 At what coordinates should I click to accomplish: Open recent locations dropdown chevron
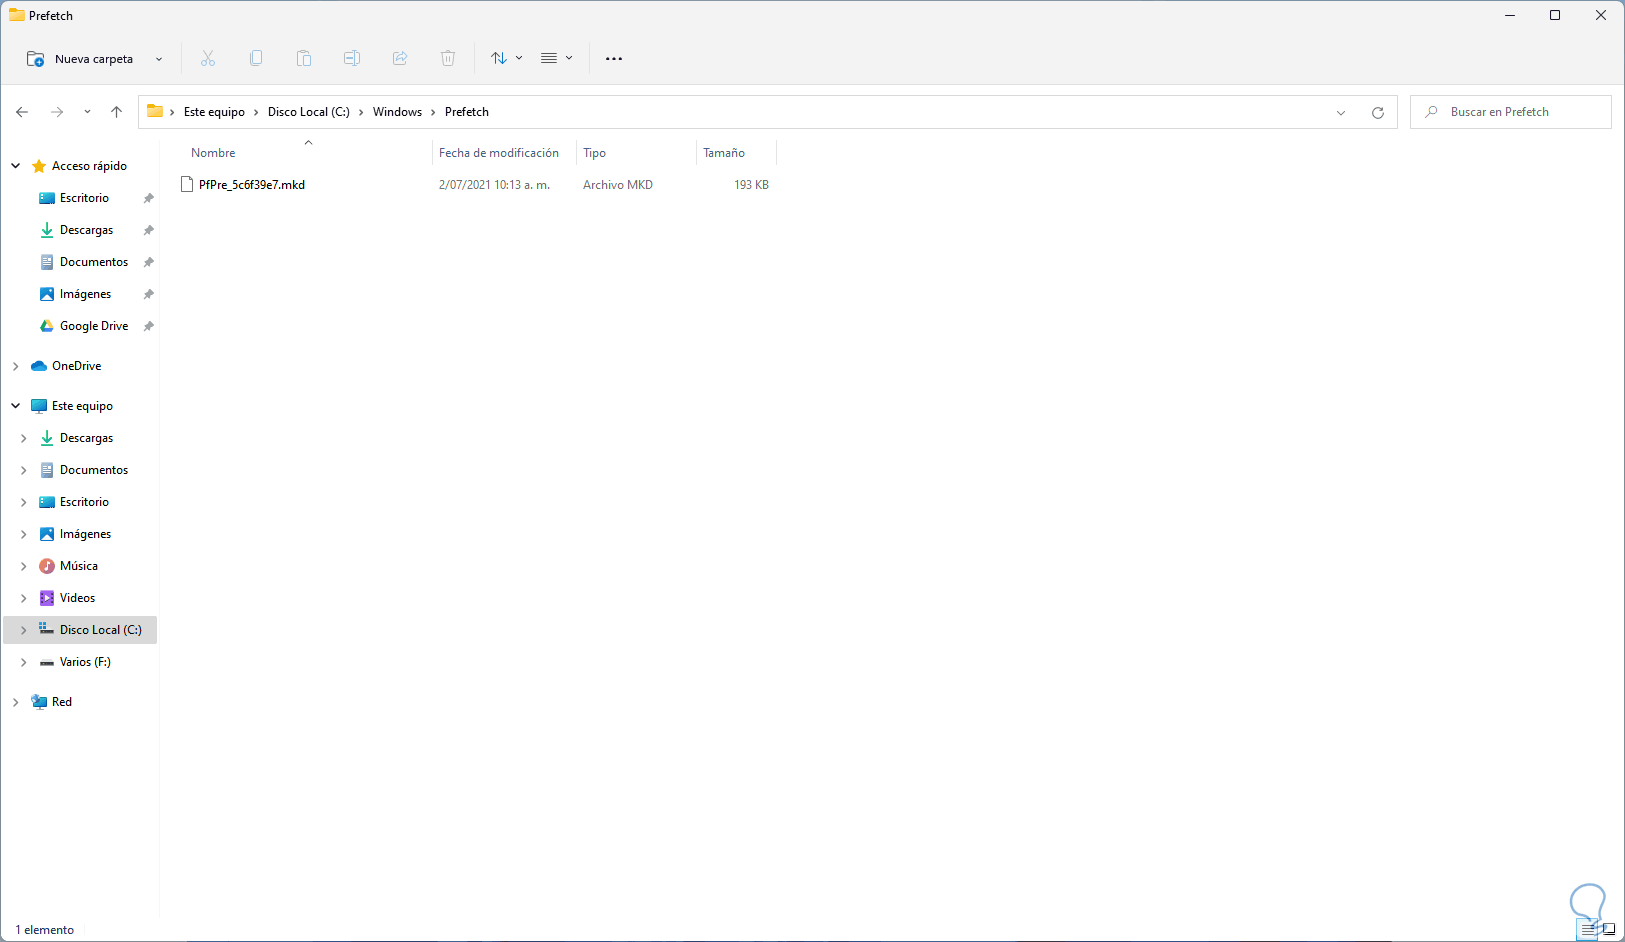(x=87, y=112)
